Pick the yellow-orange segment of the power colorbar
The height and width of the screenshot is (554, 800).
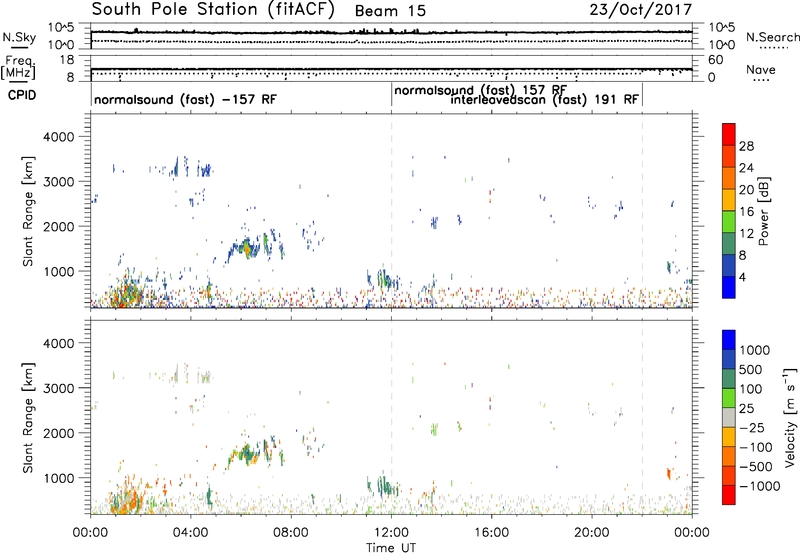pyautogui.click(x=729, y=200)
